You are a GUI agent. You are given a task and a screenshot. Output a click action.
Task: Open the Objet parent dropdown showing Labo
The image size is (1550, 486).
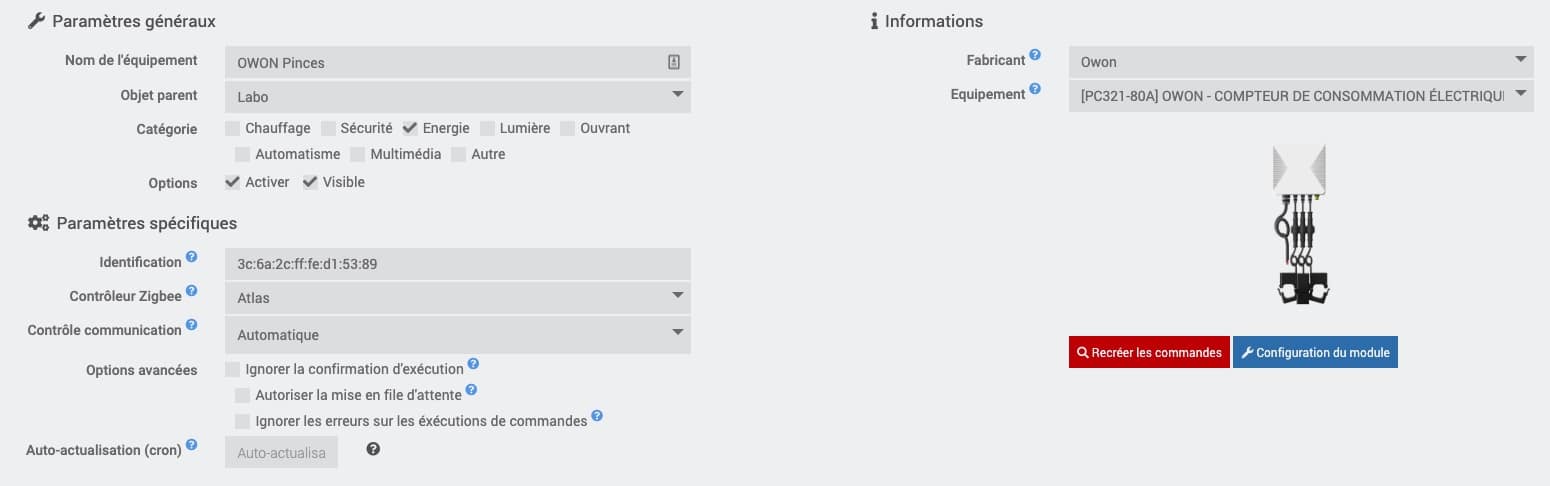(x=458, y=97)
